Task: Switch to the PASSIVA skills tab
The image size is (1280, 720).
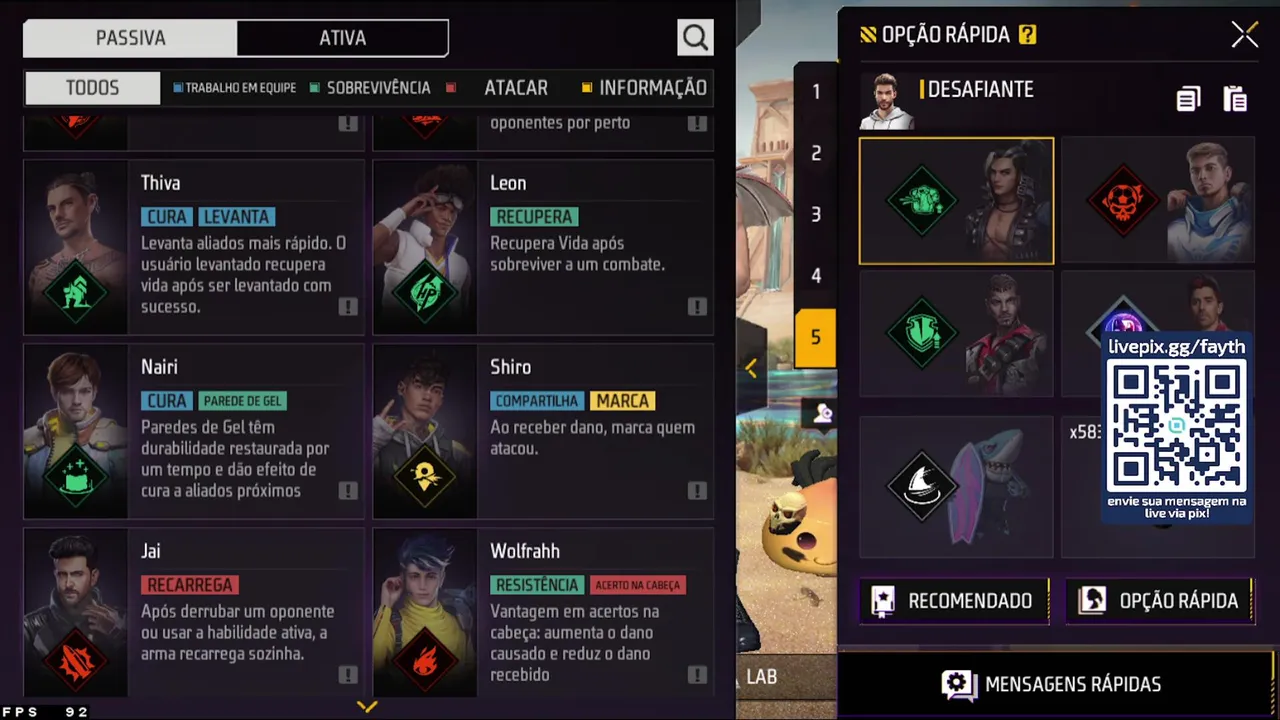Action: (x=130, y=38)
